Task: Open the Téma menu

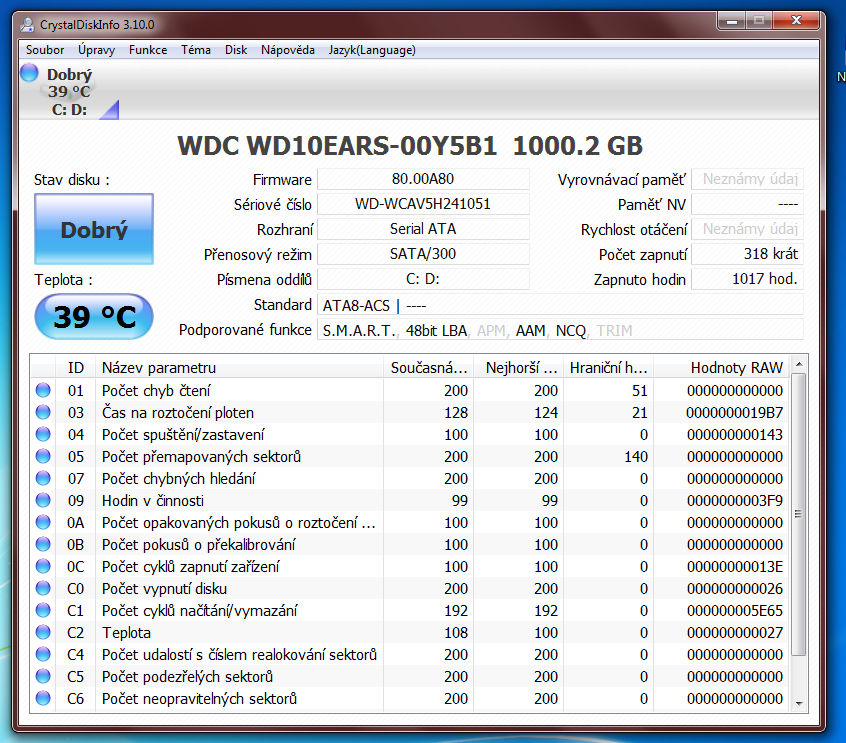Action: point(196,50)
